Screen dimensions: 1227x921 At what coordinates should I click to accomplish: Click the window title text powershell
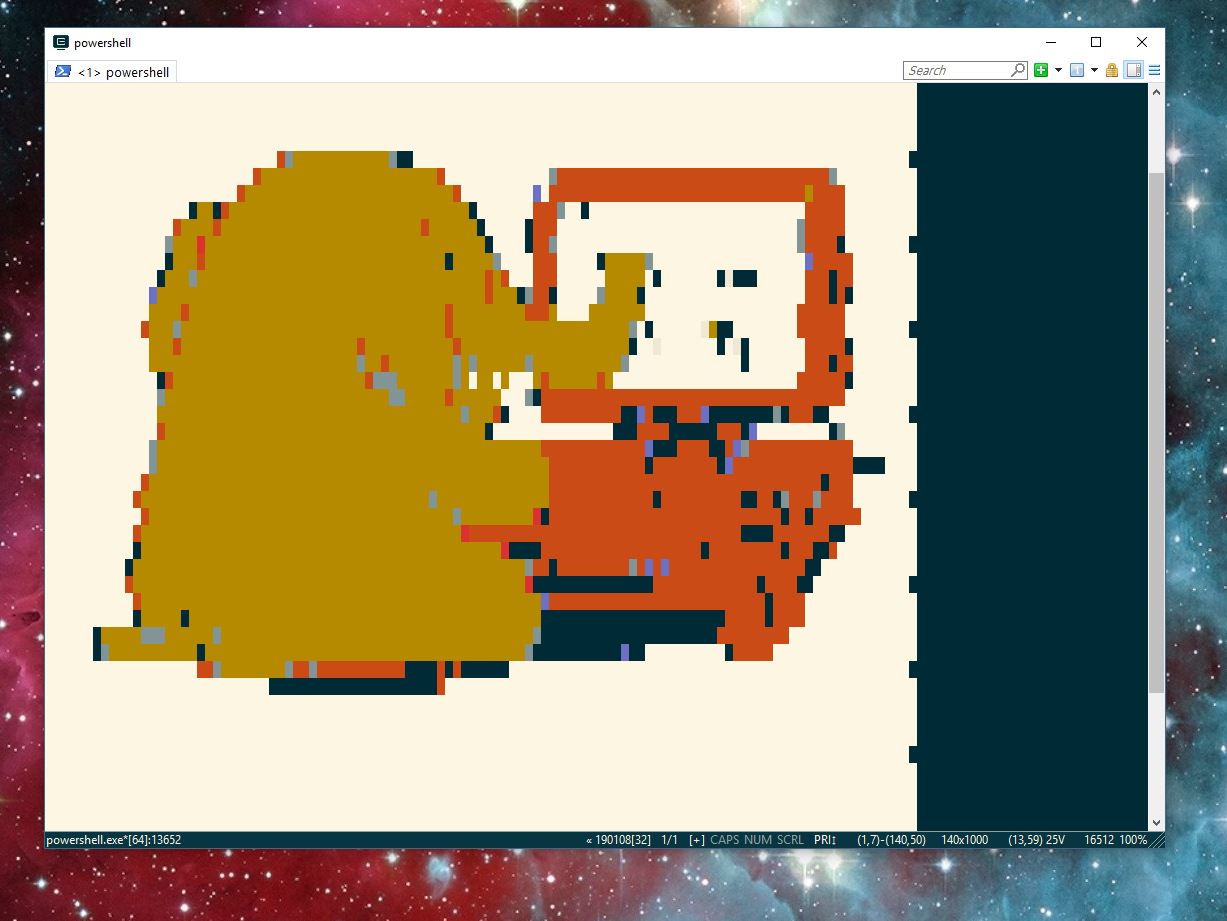[102, 43]
